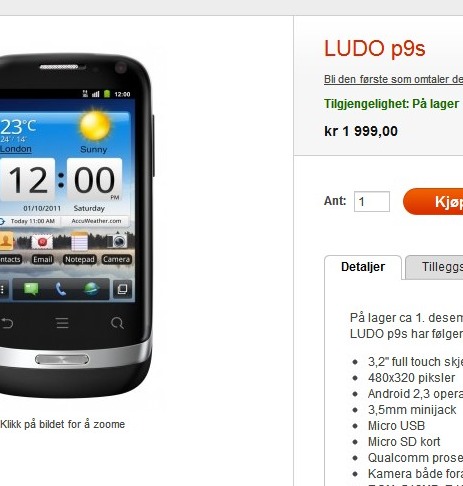Click the London location link in weather widget
463x486 pixels.
click(x=16, y=149)
